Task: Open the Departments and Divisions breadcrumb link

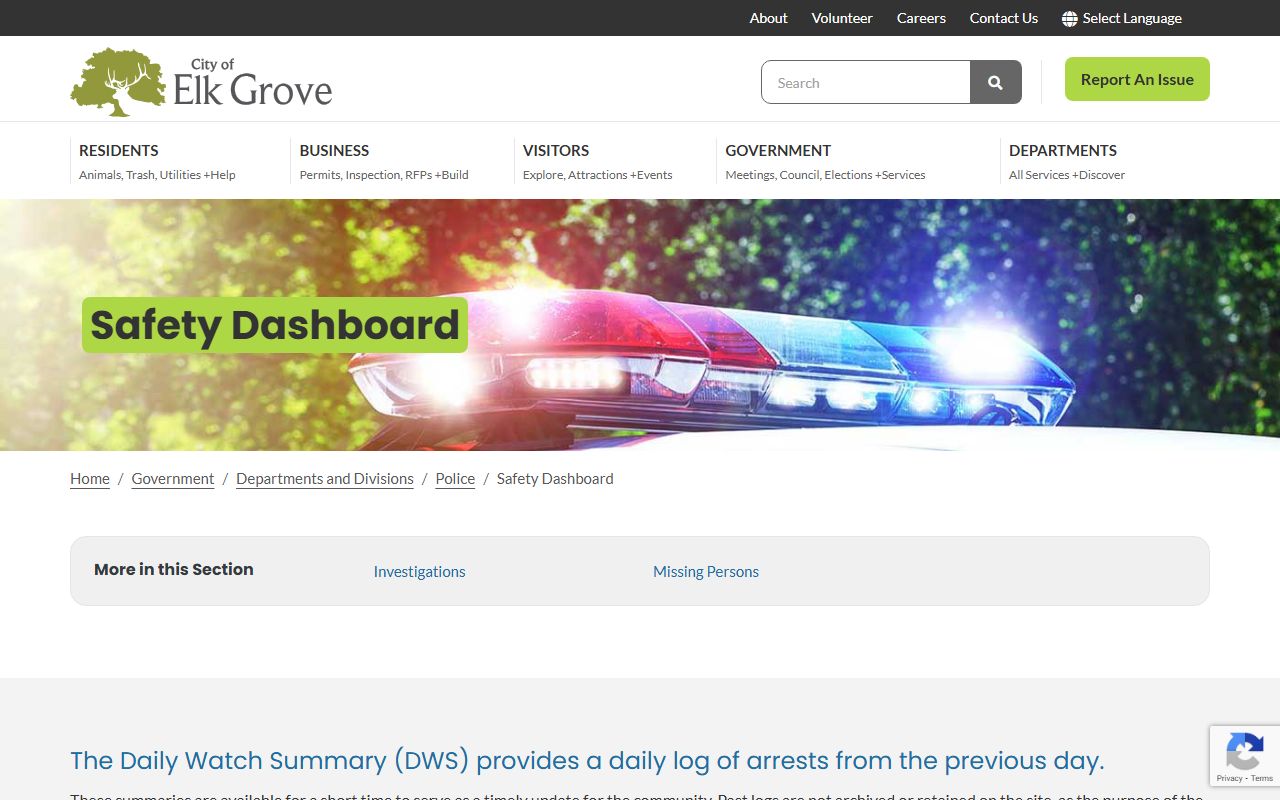Action: (325, 479)
